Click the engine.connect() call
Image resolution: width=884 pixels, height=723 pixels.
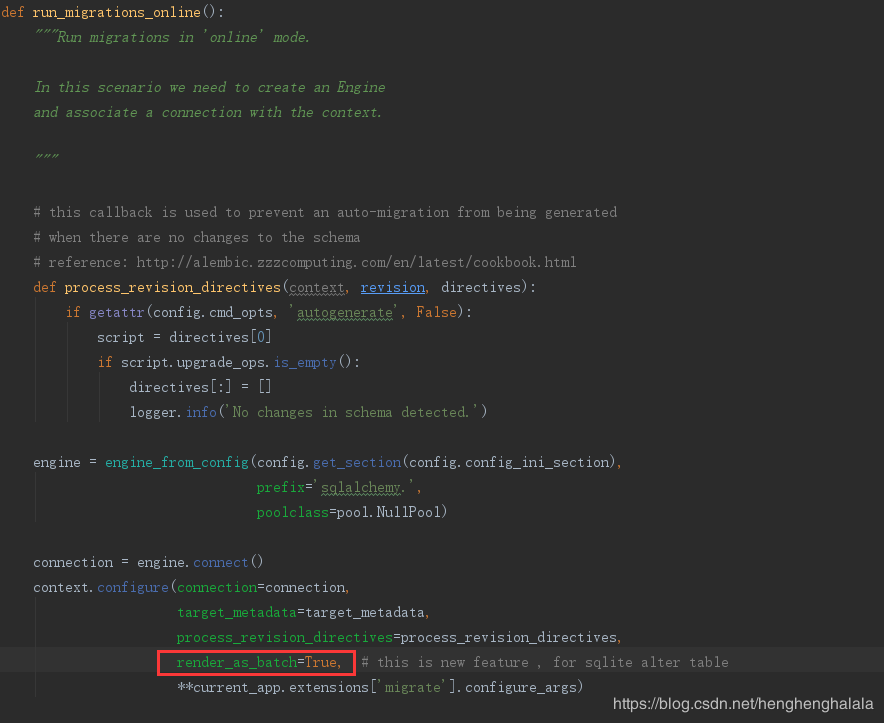[x=200, y=562]
